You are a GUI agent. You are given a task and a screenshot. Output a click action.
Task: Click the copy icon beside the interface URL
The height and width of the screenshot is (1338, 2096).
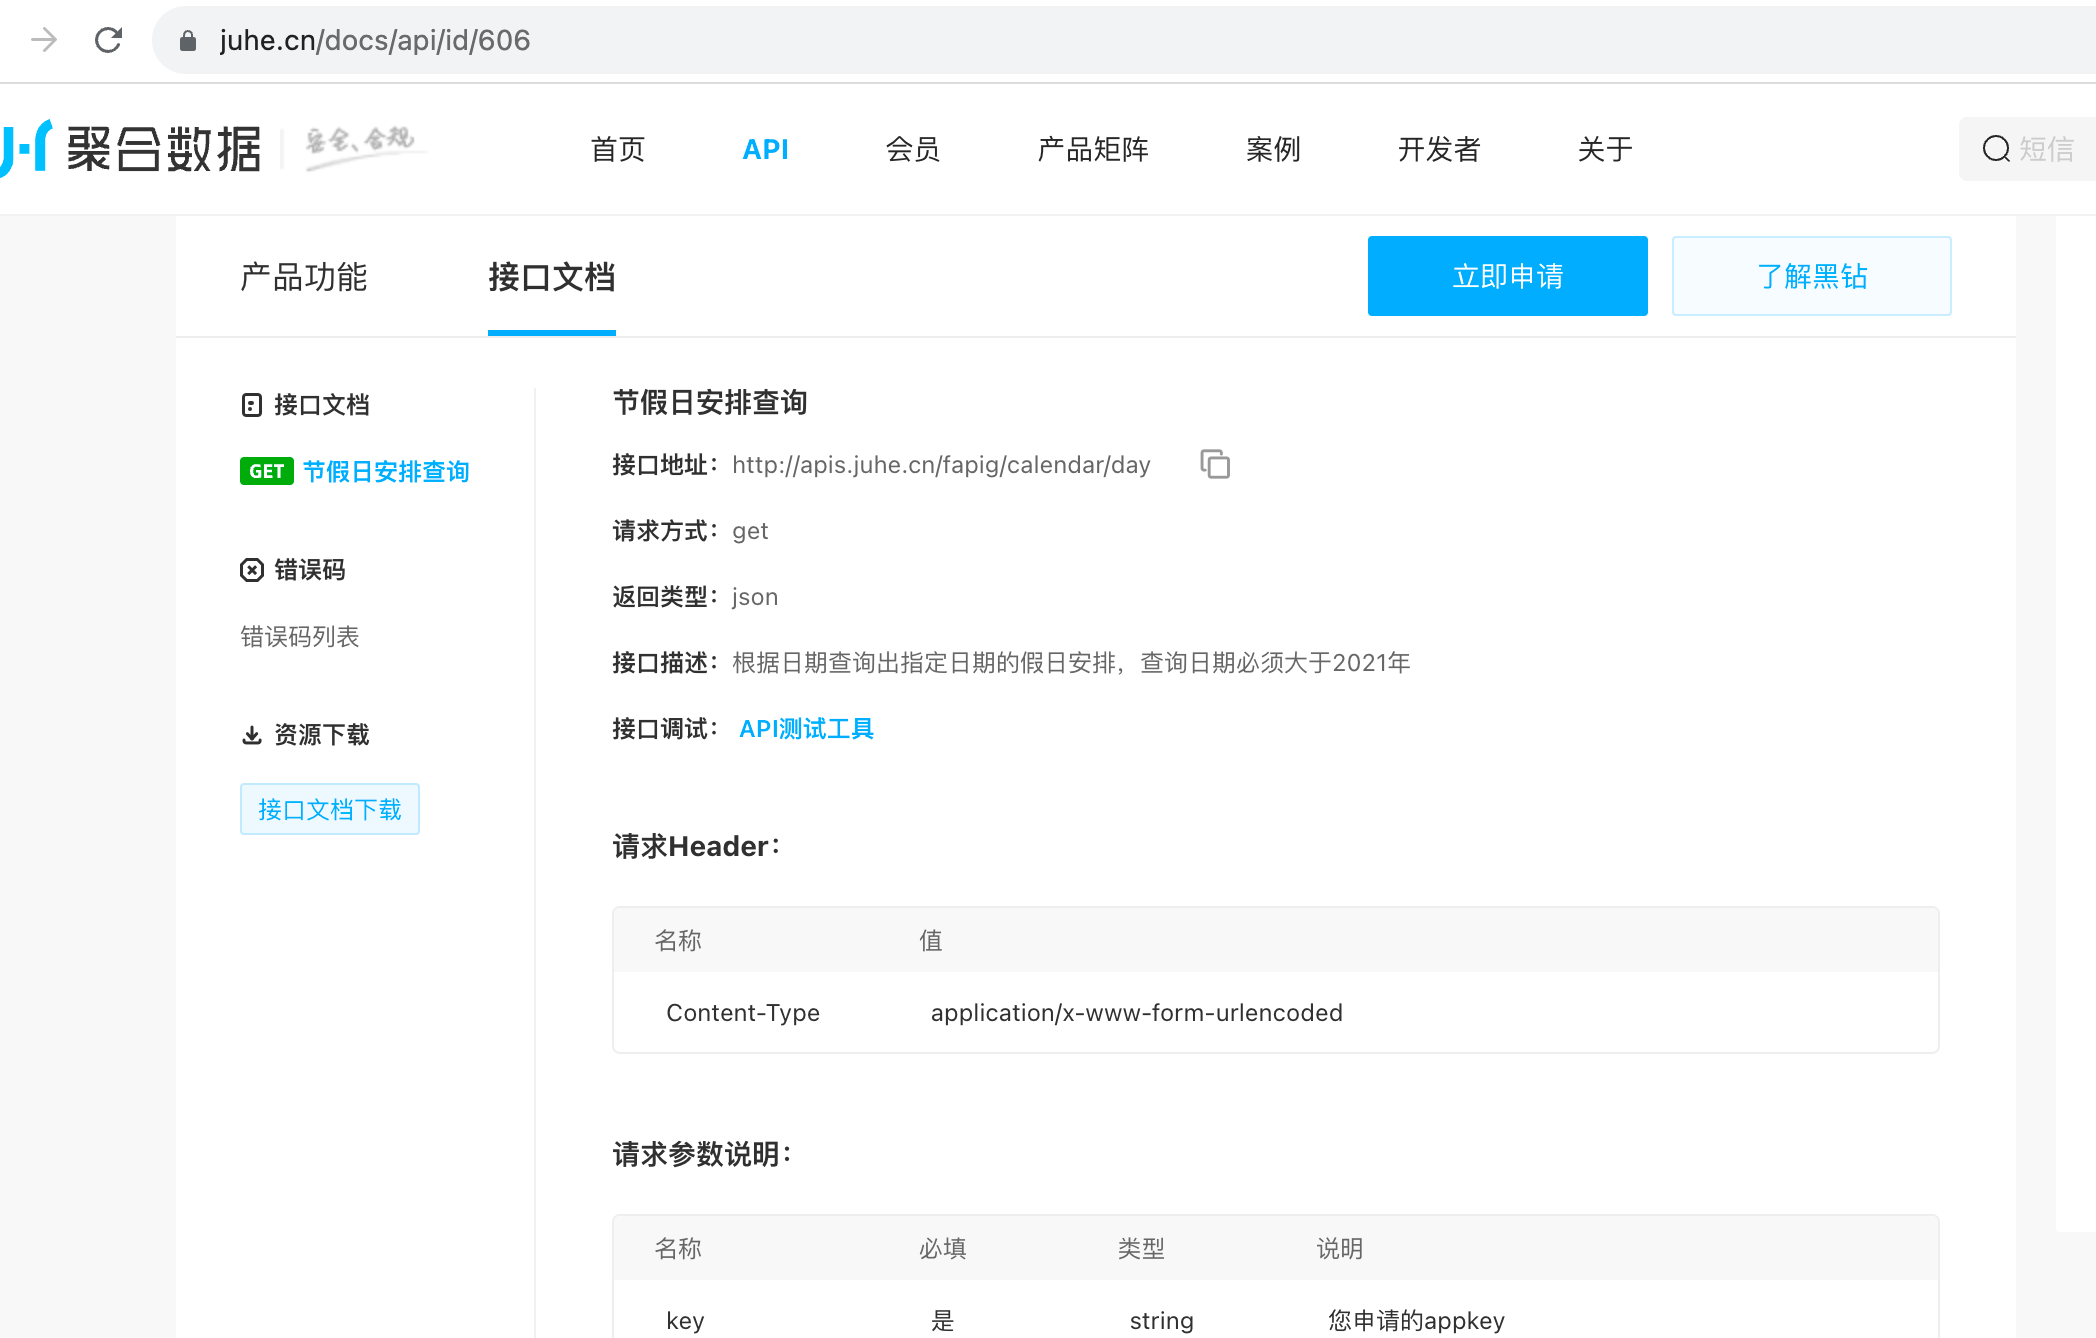tap(1214, 465)
